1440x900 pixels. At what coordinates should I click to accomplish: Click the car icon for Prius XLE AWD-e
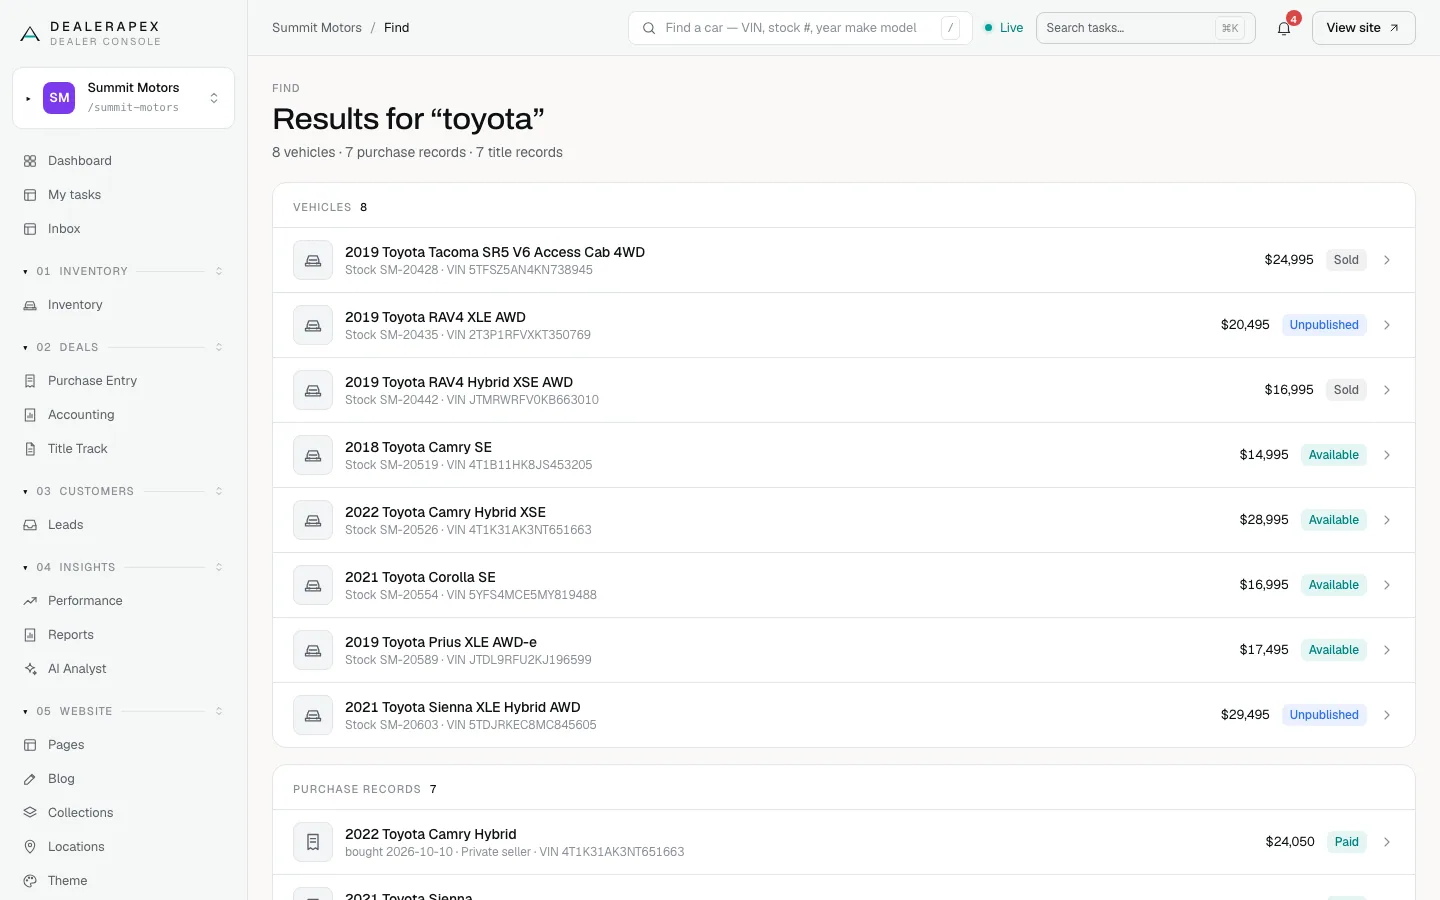click(313, 650)
